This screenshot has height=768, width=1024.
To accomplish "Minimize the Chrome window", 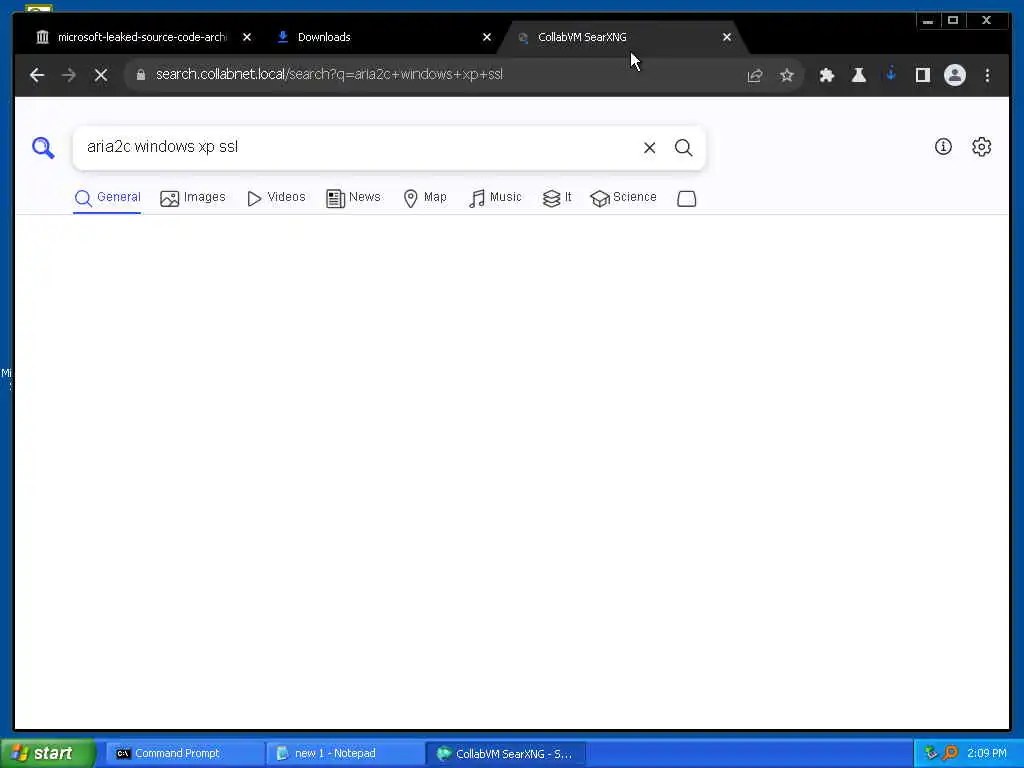I will 927,21.
